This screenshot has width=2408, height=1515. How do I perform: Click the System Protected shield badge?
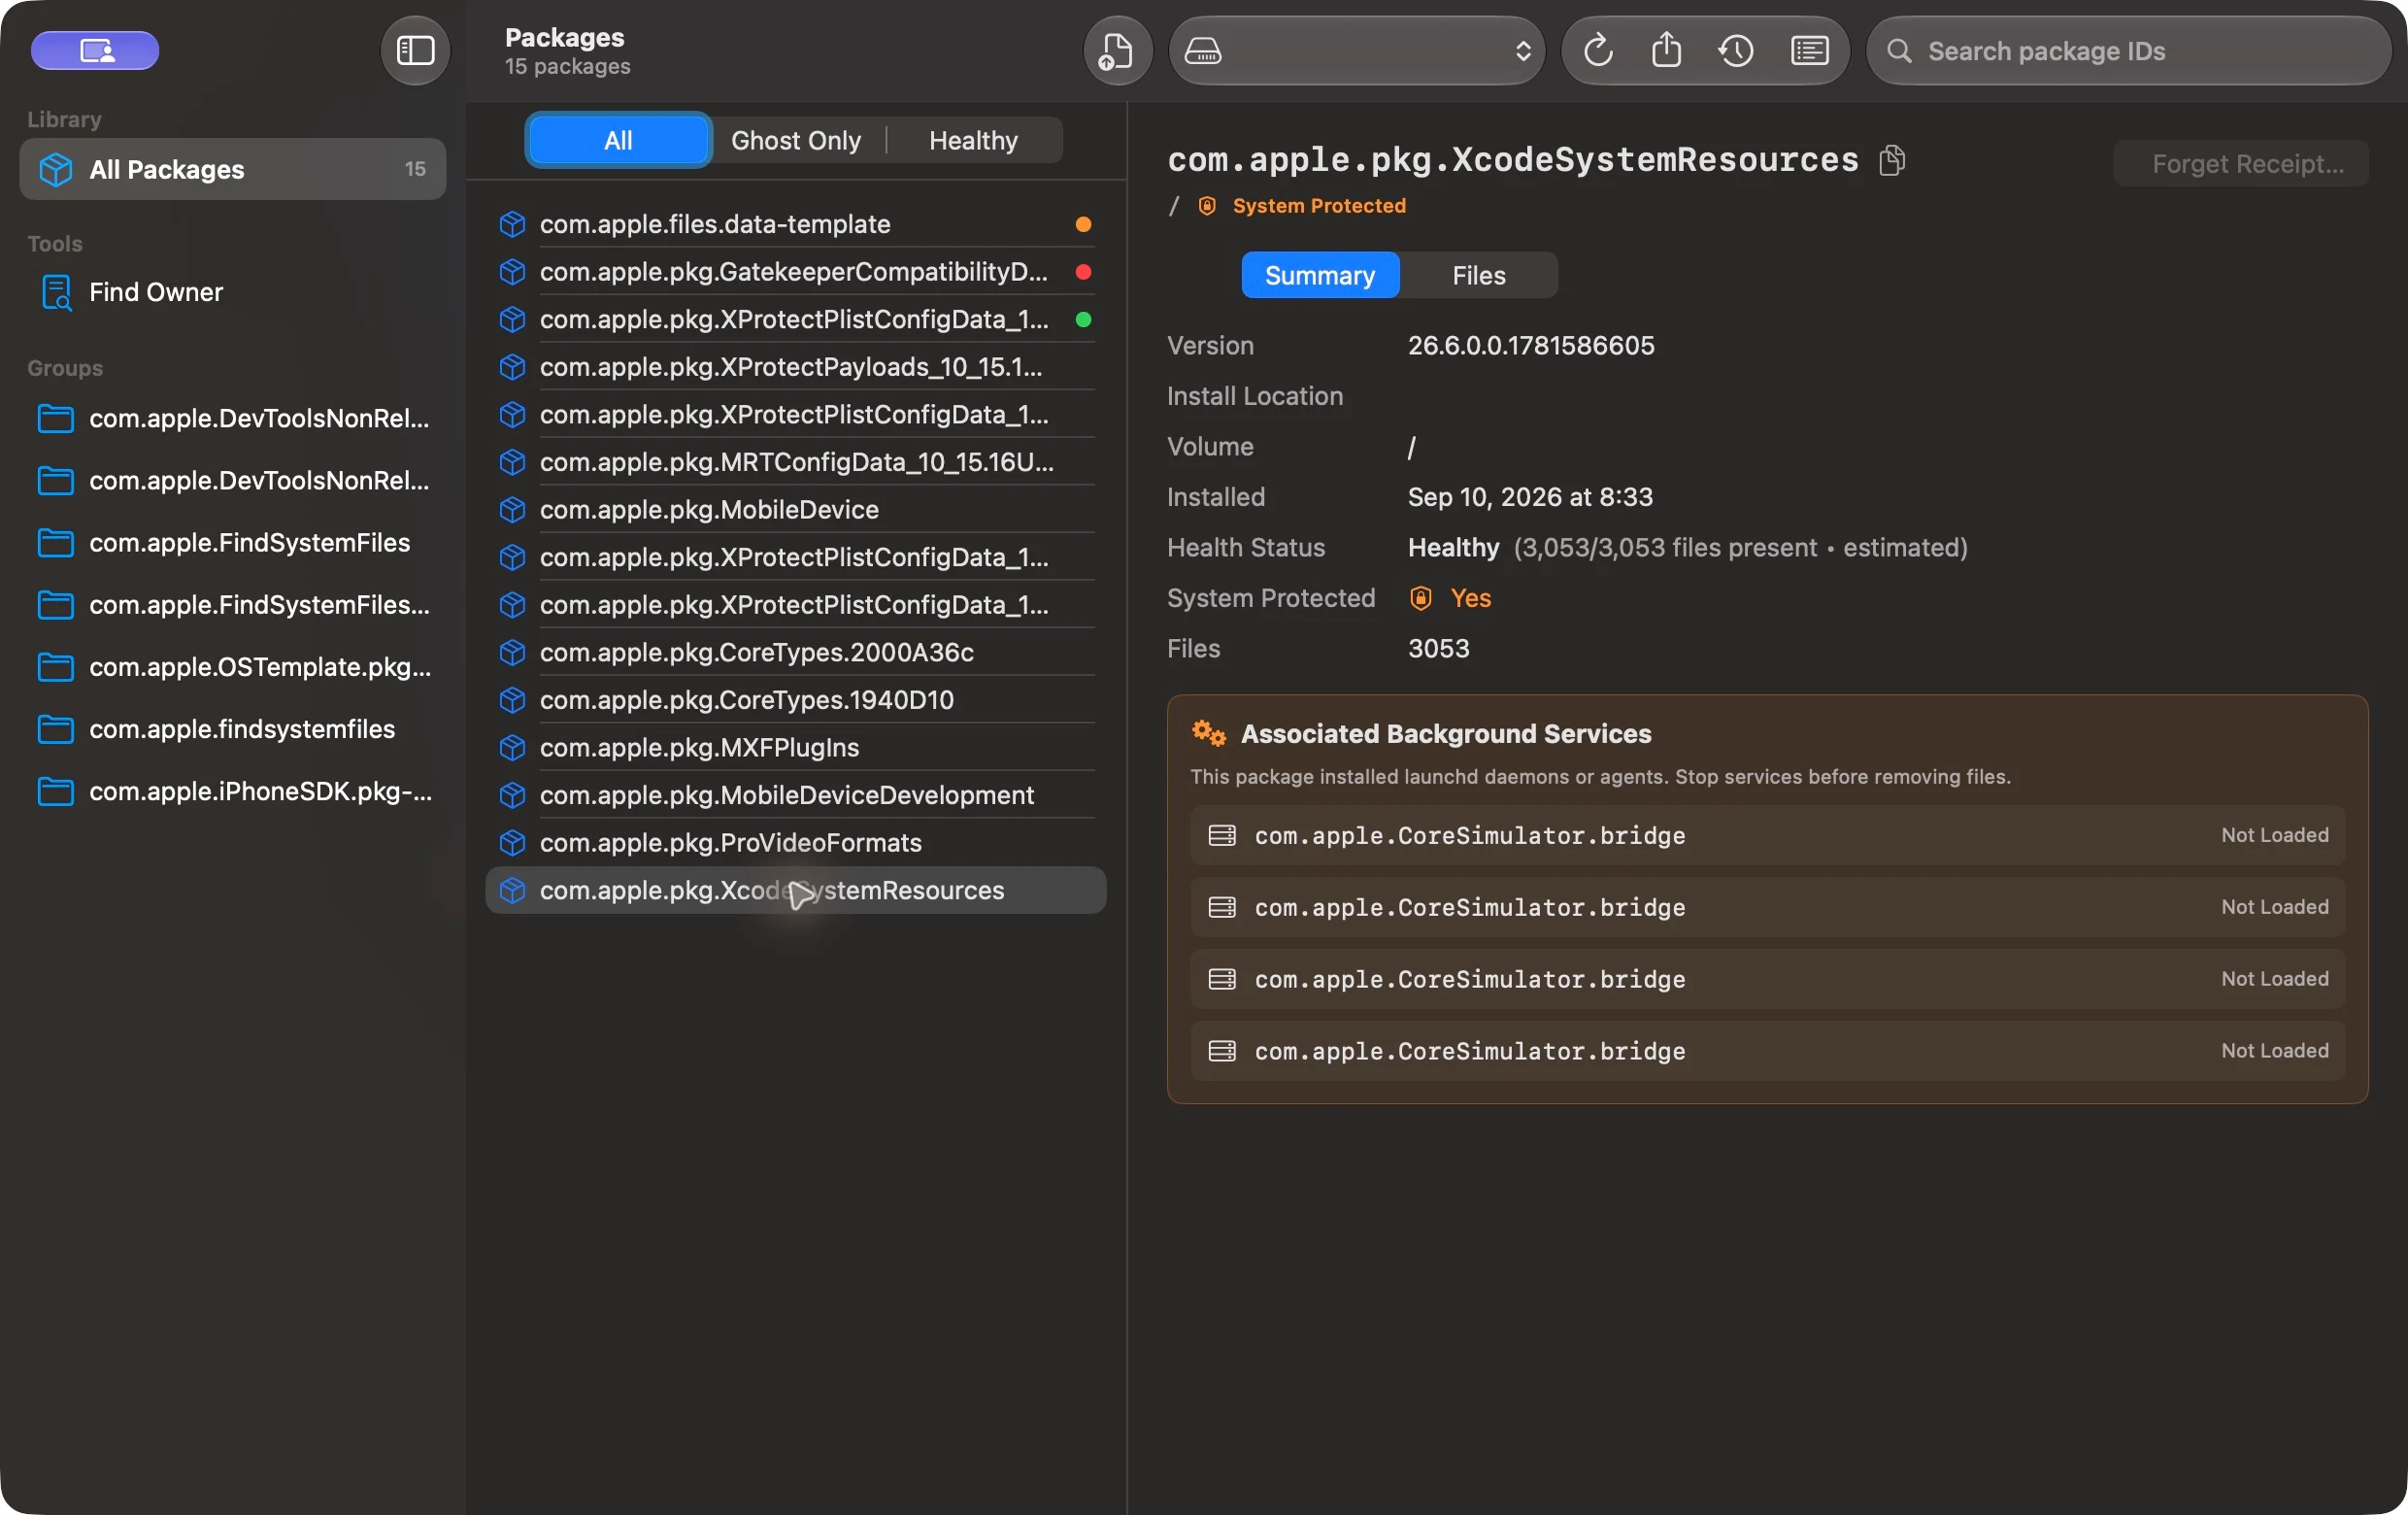(1207, 205)
